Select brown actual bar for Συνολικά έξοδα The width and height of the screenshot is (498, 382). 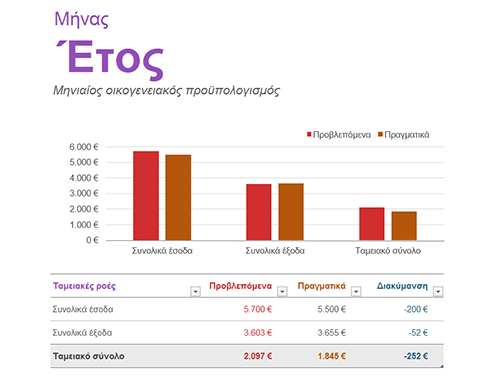[x=291, y=212]
